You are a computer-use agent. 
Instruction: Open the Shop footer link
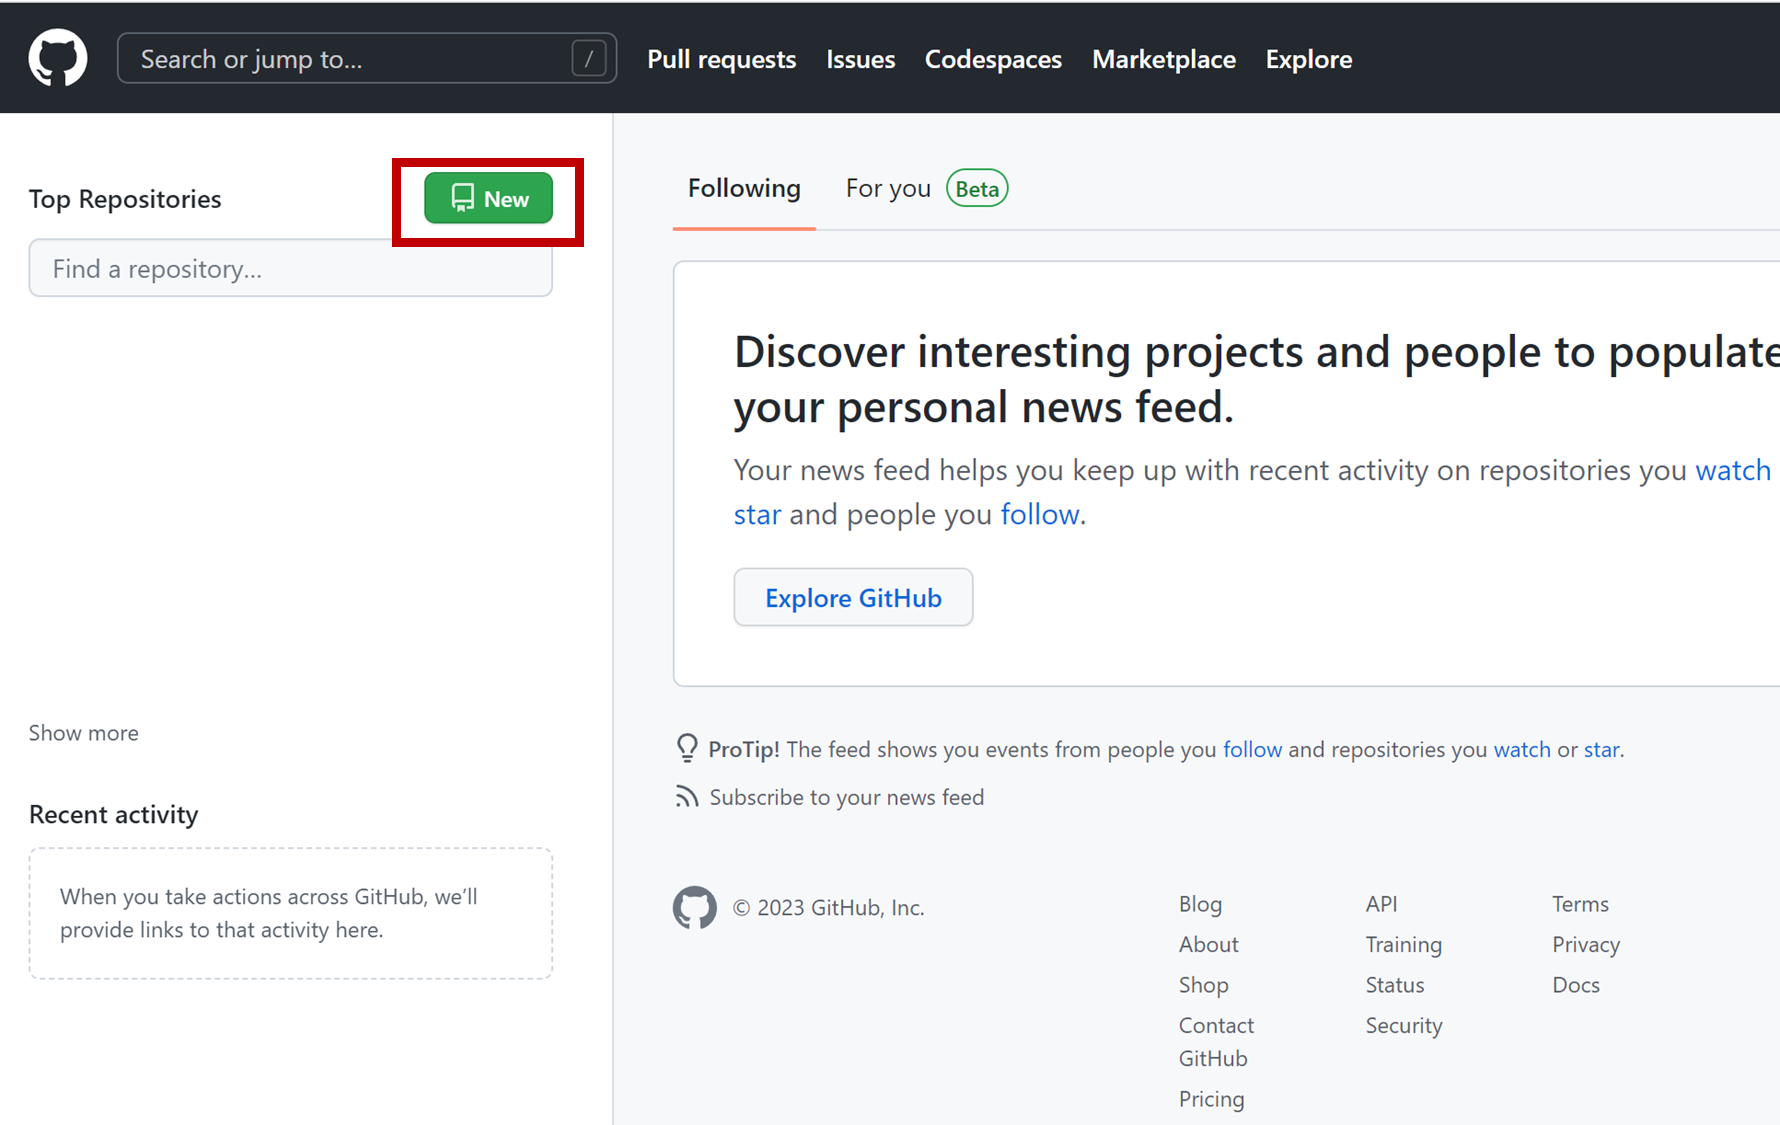tap(1203, 985)
